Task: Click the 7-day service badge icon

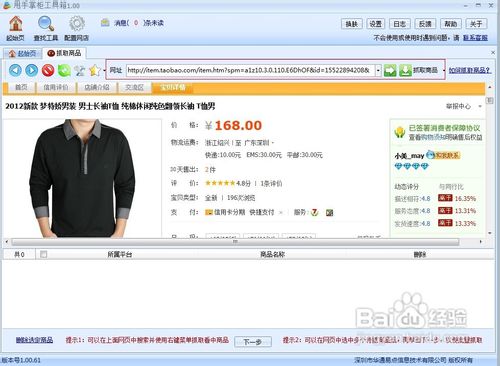Action: pyautogui.click(x=314, y=212)
